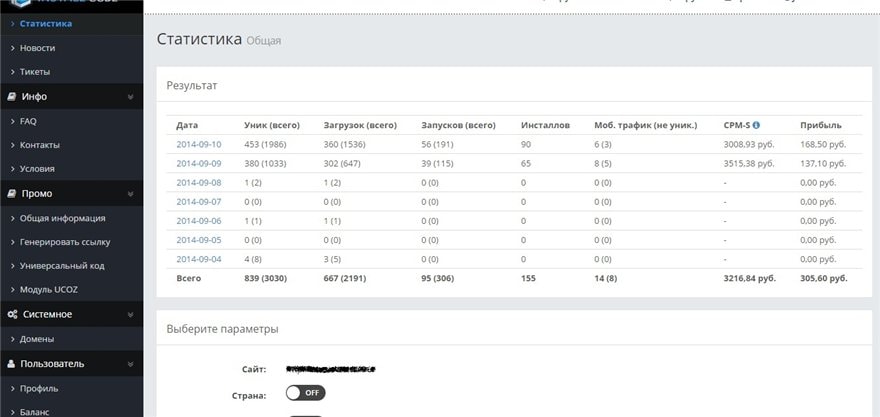Click the Системное gears icon

12,314
